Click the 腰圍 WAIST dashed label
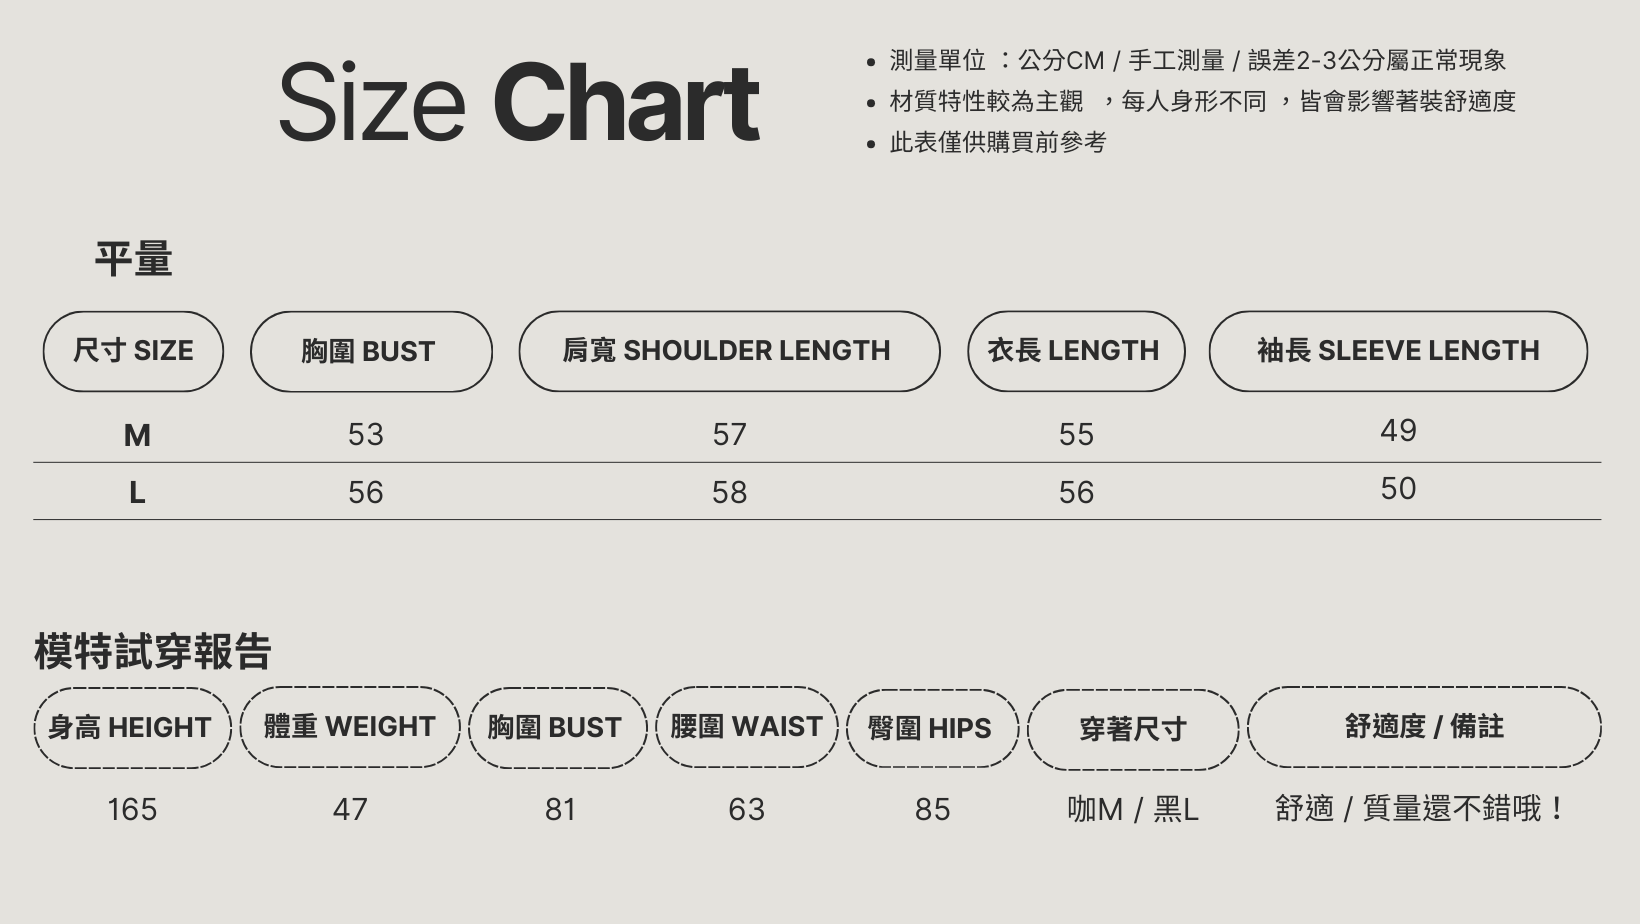This screenshot has height=924, width=1640. [x=746, y=727]
